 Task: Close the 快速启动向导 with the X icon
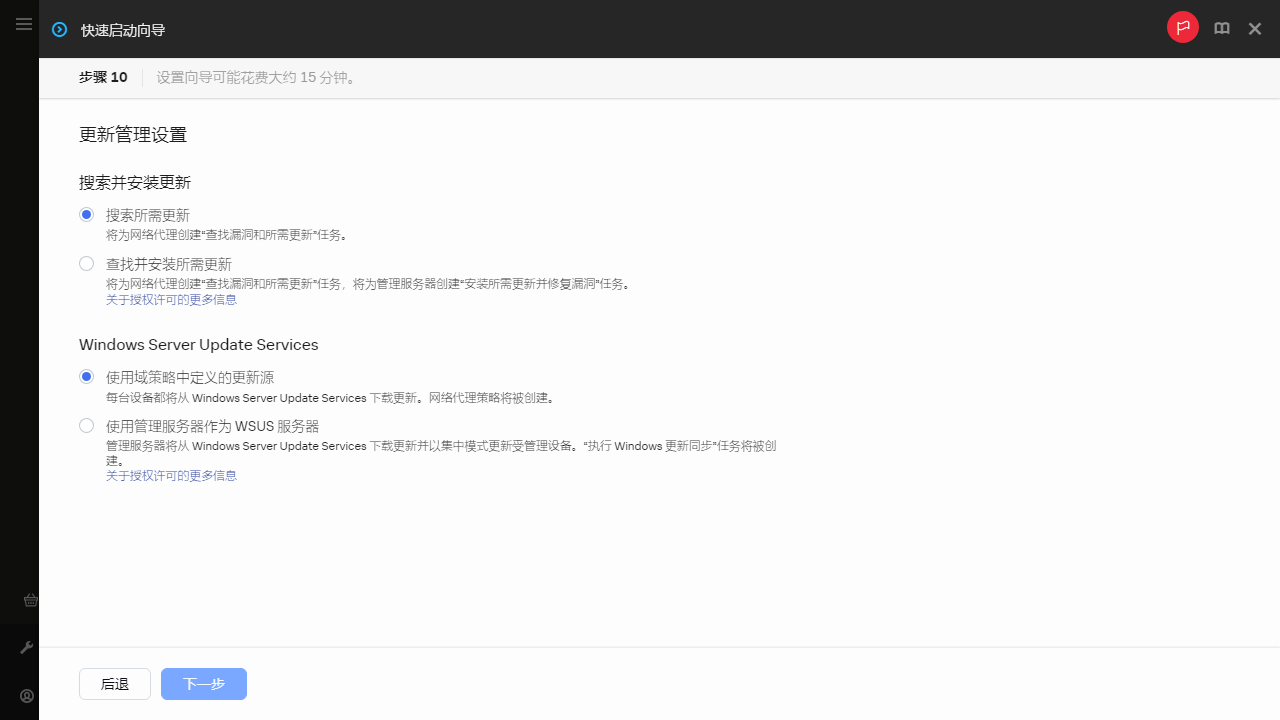1255,29
